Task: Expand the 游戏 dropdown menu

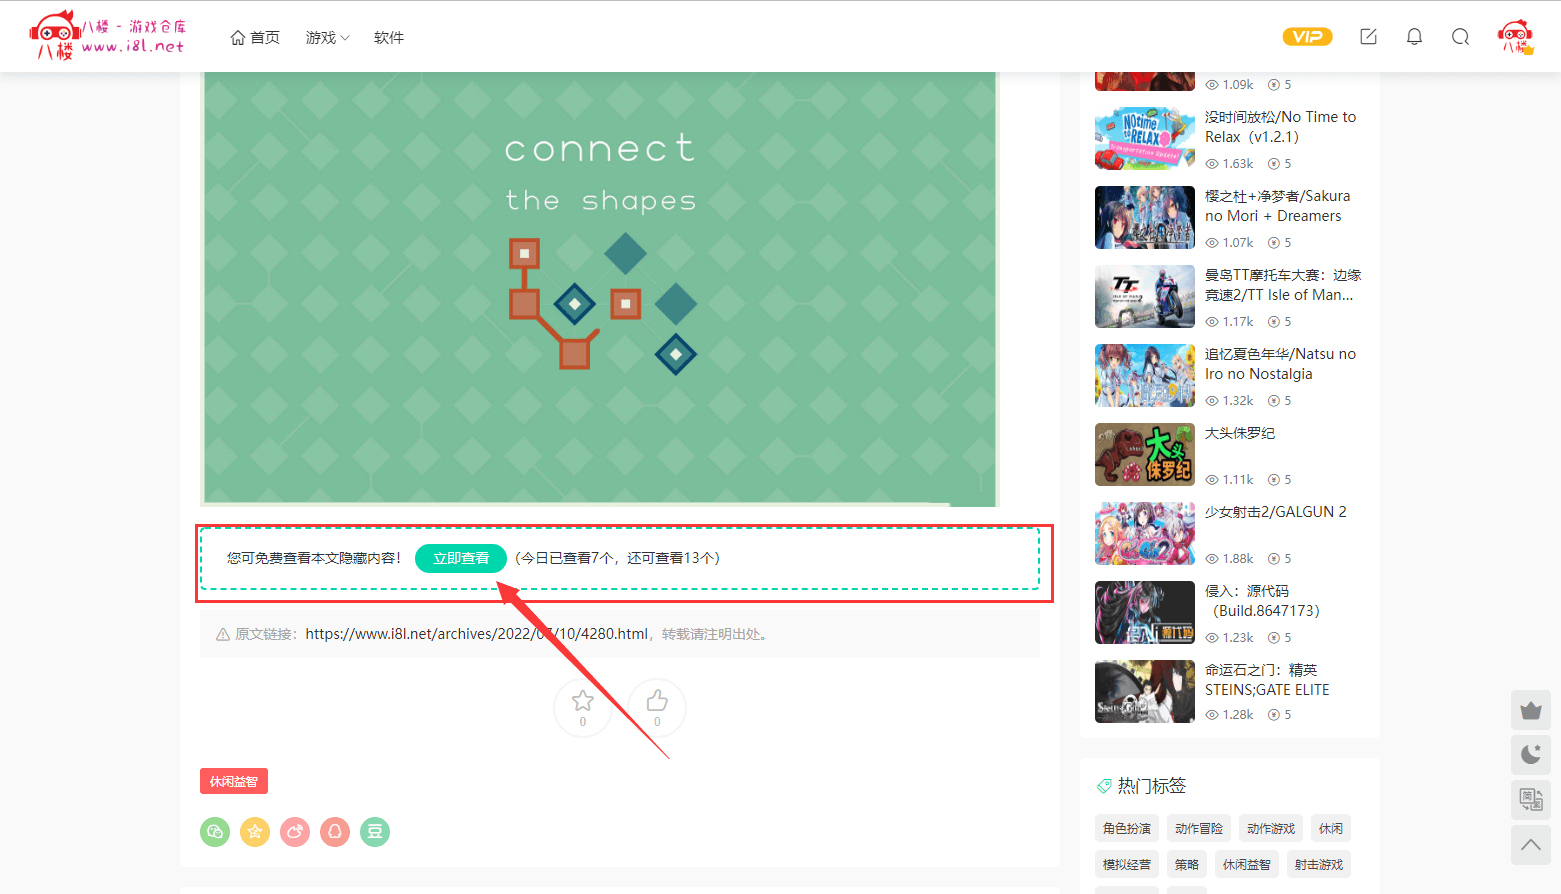Action: tap(327, 38)
